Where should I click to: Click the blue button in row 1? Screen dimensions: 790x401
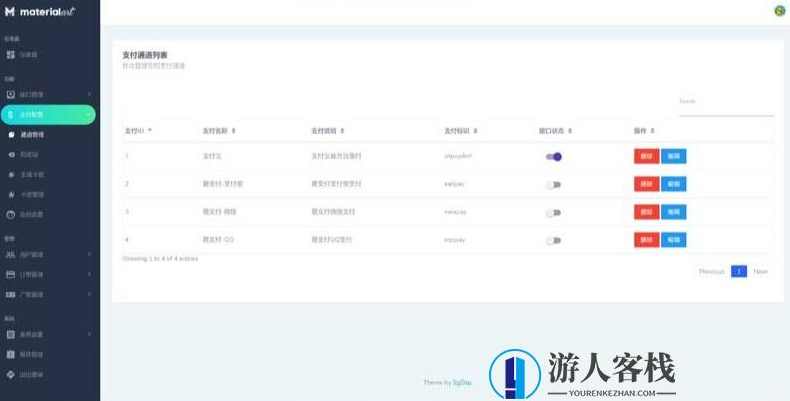(x=674, y=156)
